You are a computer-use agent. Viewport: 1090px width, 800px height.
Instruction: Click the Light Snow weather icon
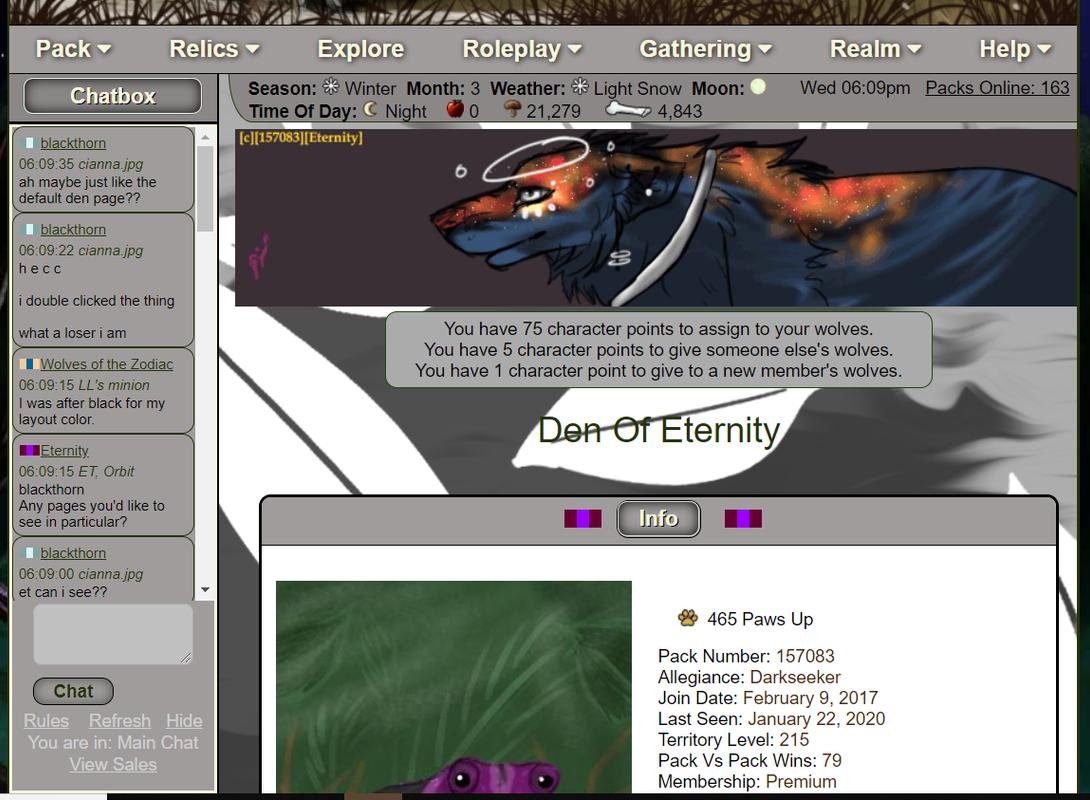click(580, 87)
